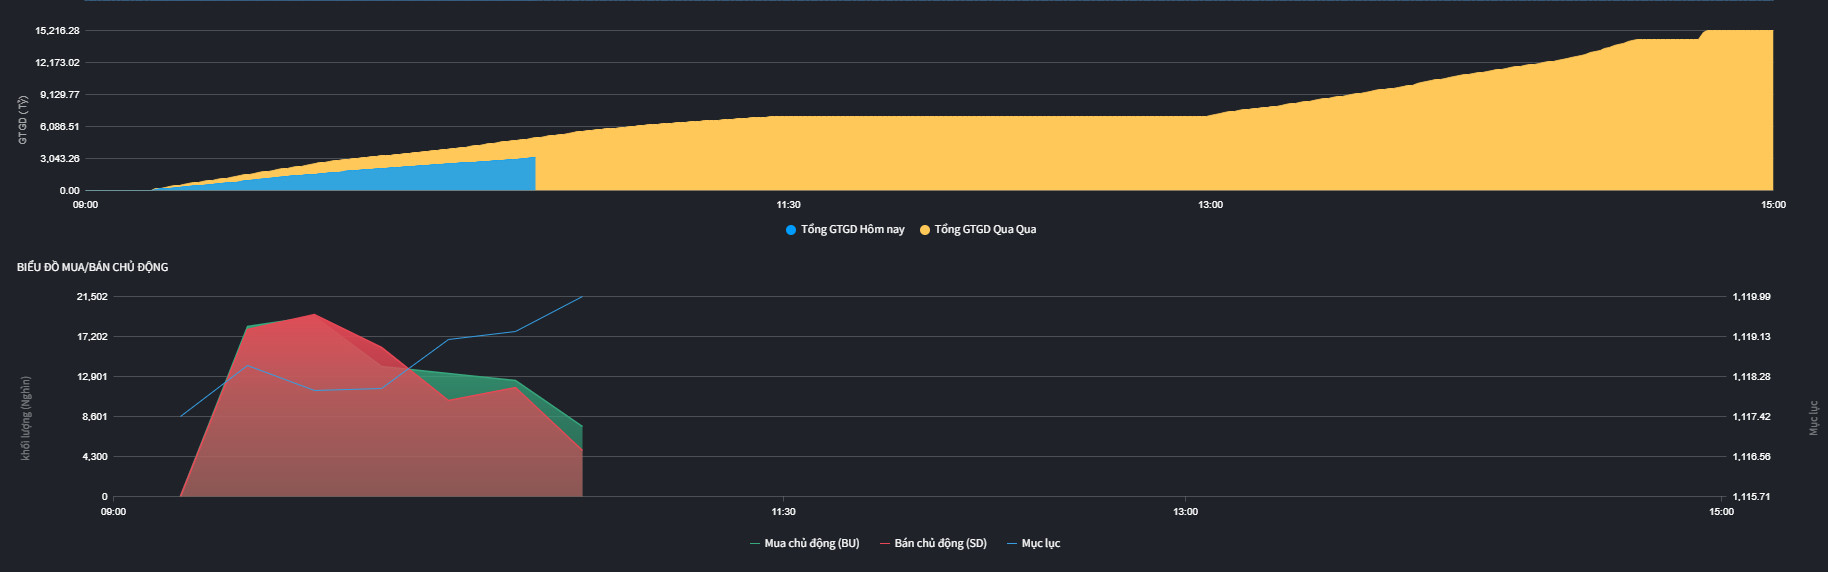This screenshot has width=1828, height=572.
Task: Toggle Bán chủ động (SD) legend text
Action: (x=940, y=544)
